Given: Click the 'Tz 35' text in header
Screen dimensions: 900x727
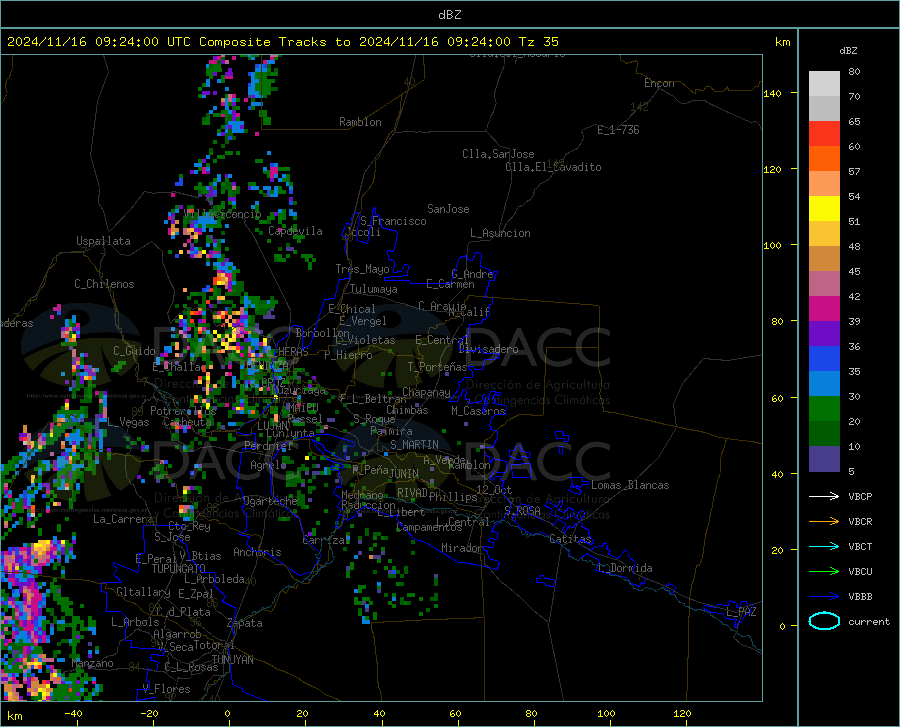Looking at the screenshot, I should pyautogui.click(x=538, y=41).
